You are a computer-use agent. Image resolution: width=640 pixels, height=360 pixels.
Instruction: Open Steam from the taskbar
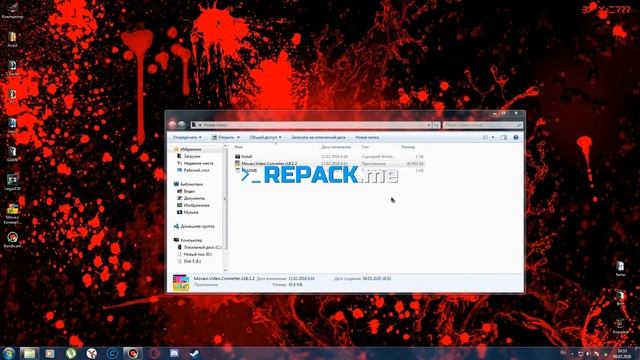point(195,353)
